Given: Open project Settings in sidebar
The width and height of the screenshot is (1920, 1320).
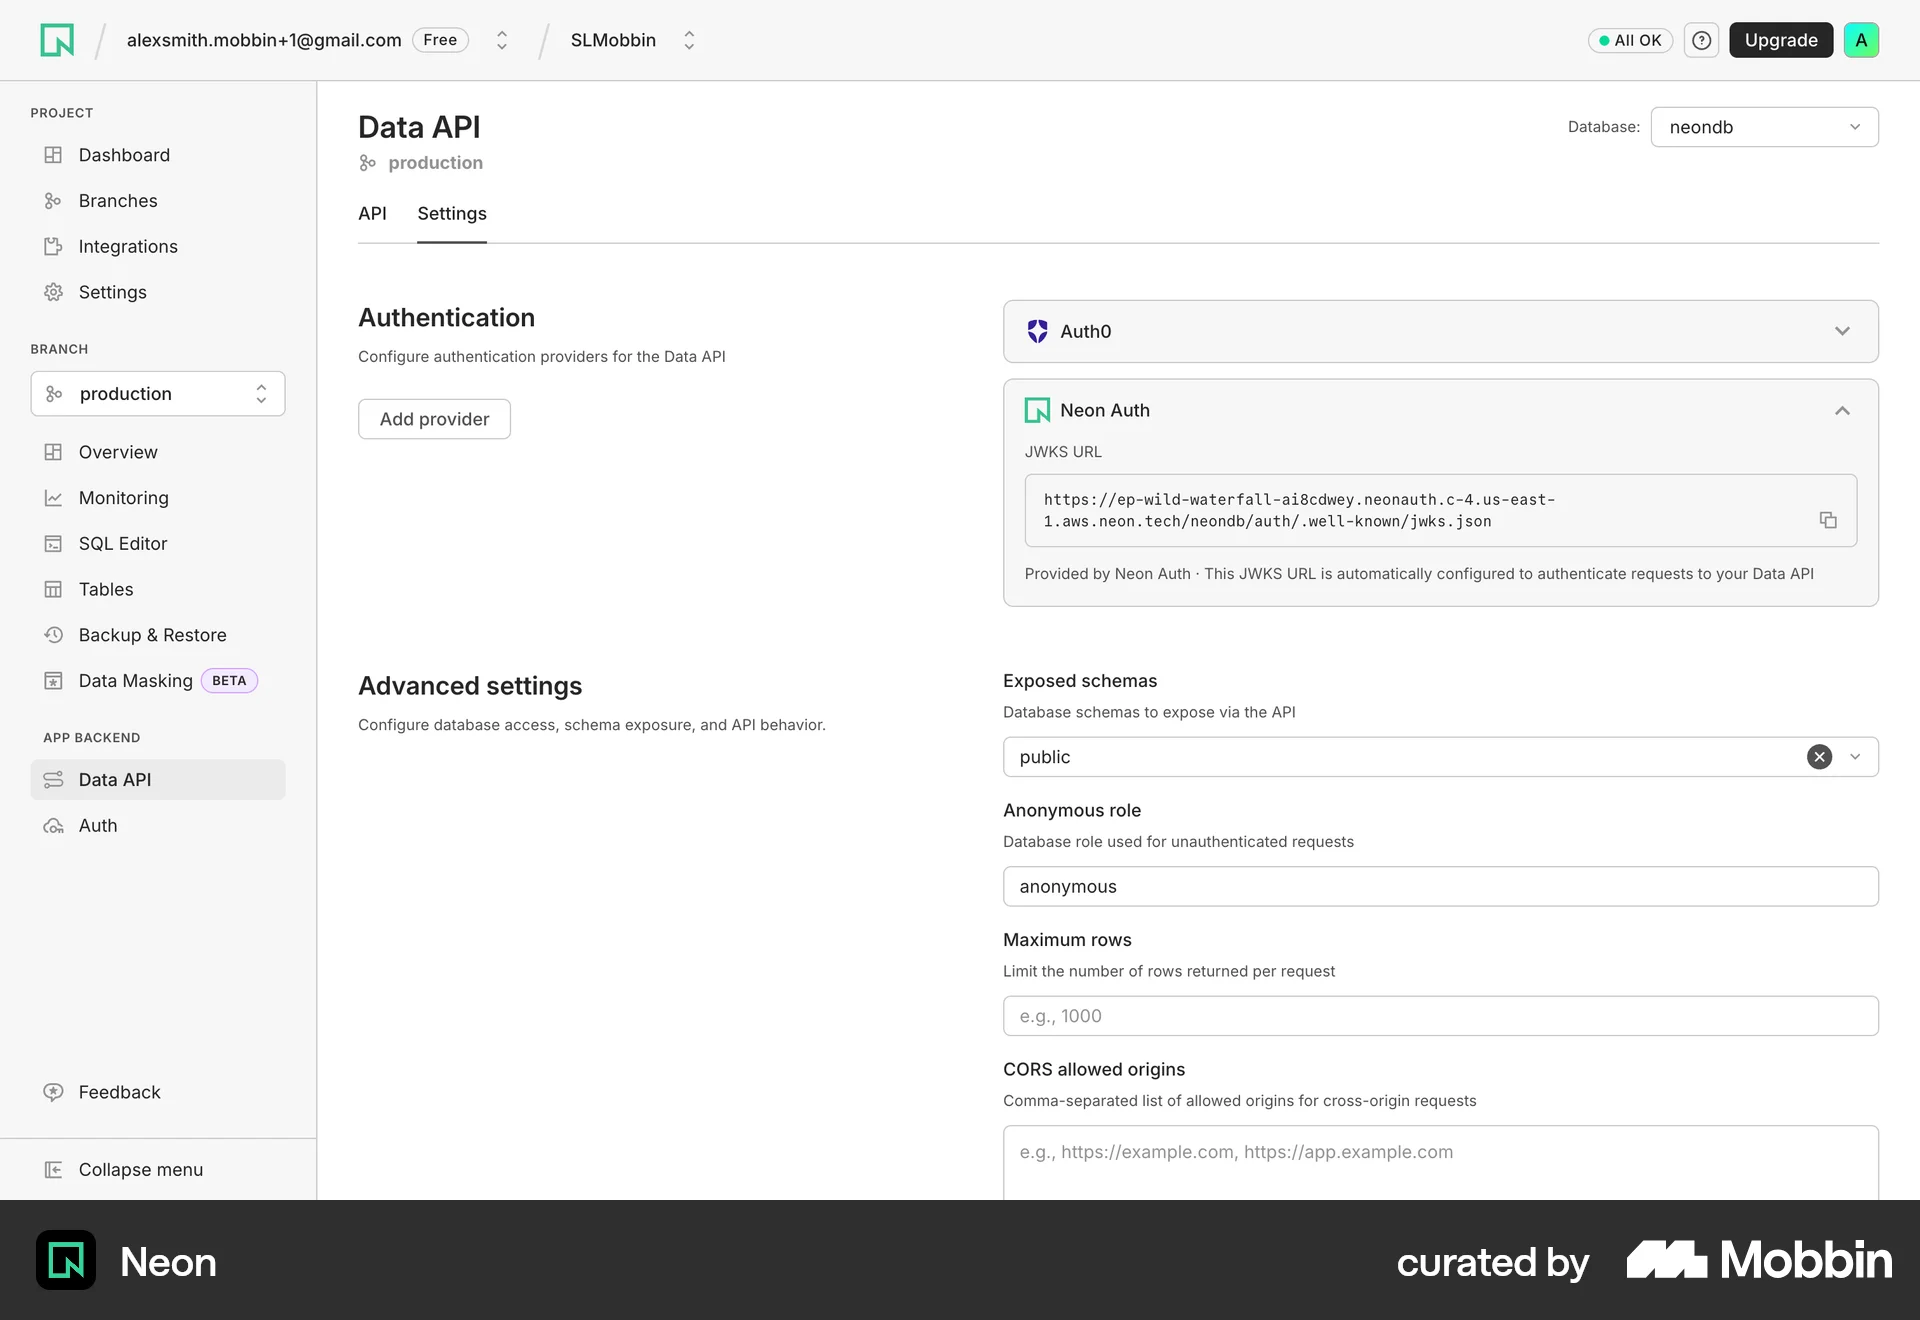Looking at the screenshot, I should point(158,292).
